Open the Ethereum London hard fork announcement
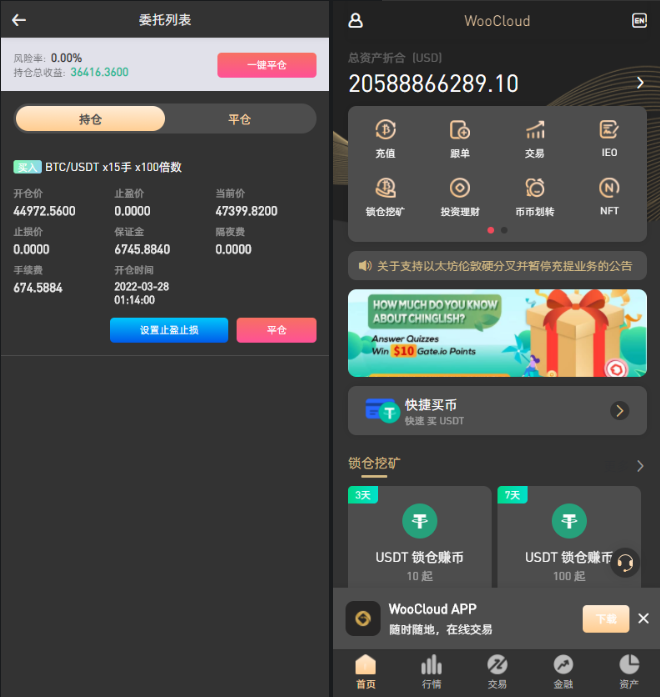 pos(497,266)
